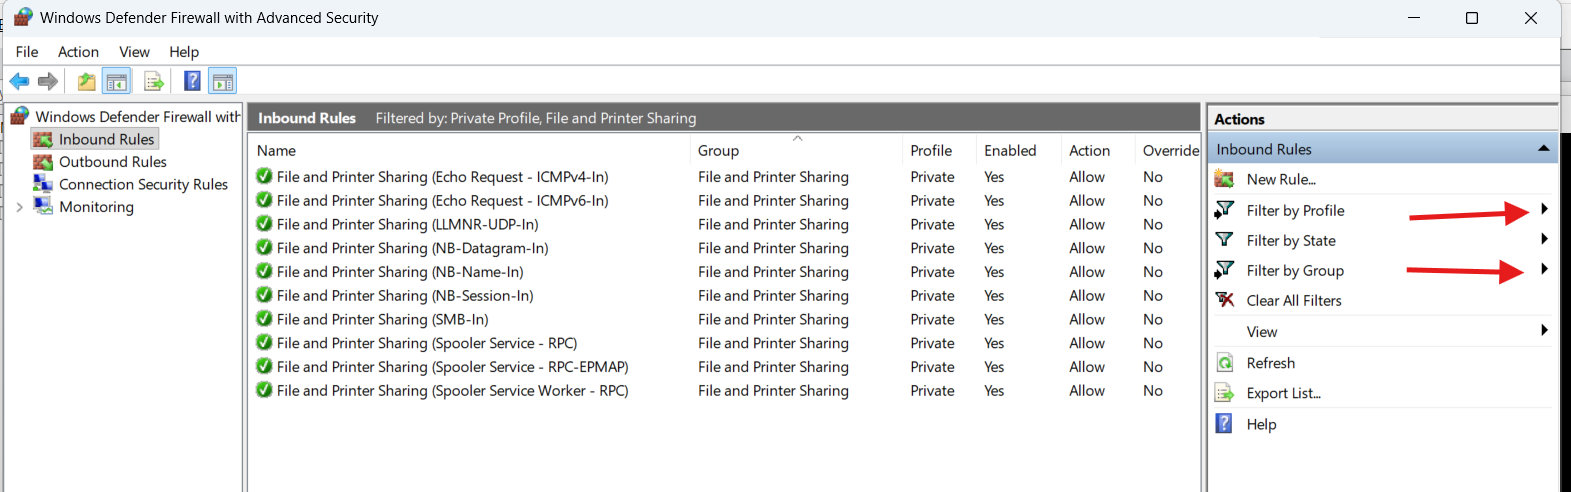Click Filter by Profile funnel icon
Image resolution: width=1571 pixels, height=492 pixels.
[1224, 210]
